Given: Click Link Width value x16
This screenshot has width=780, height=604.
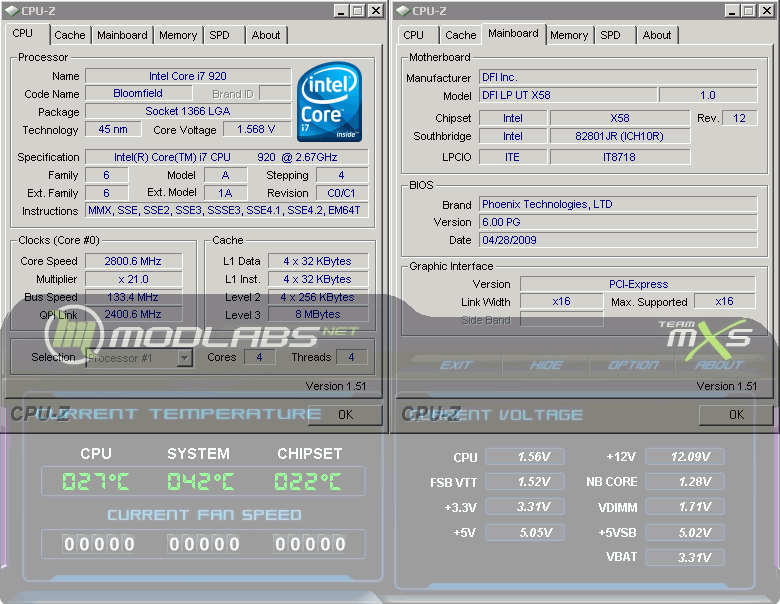Looking at the screenshot, I should tap(562, 302).
